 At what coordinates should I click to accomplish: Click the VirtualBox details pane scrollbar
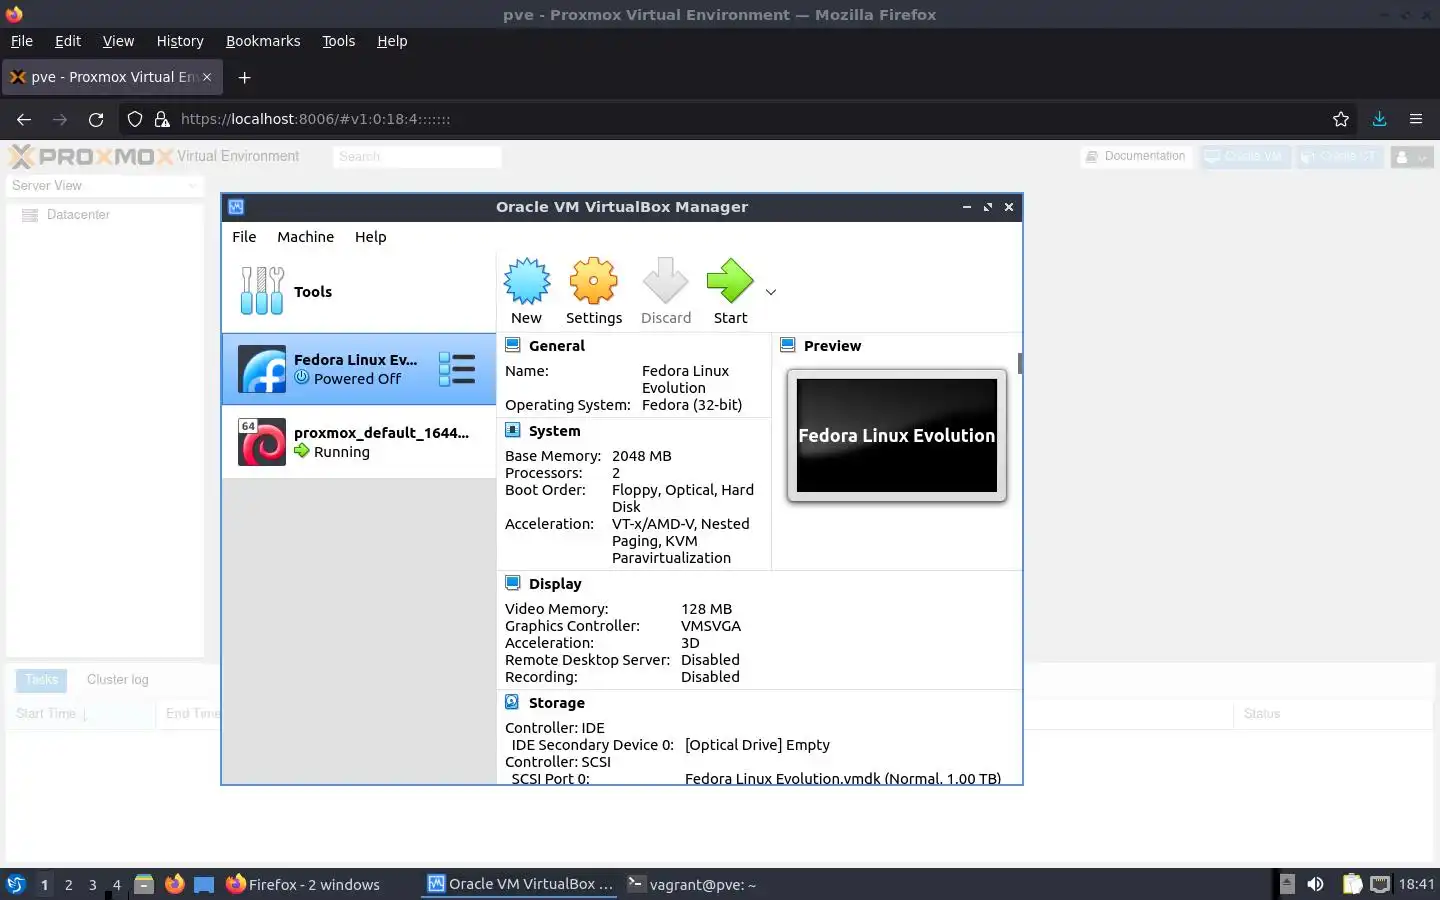(x=1019, y=363)
